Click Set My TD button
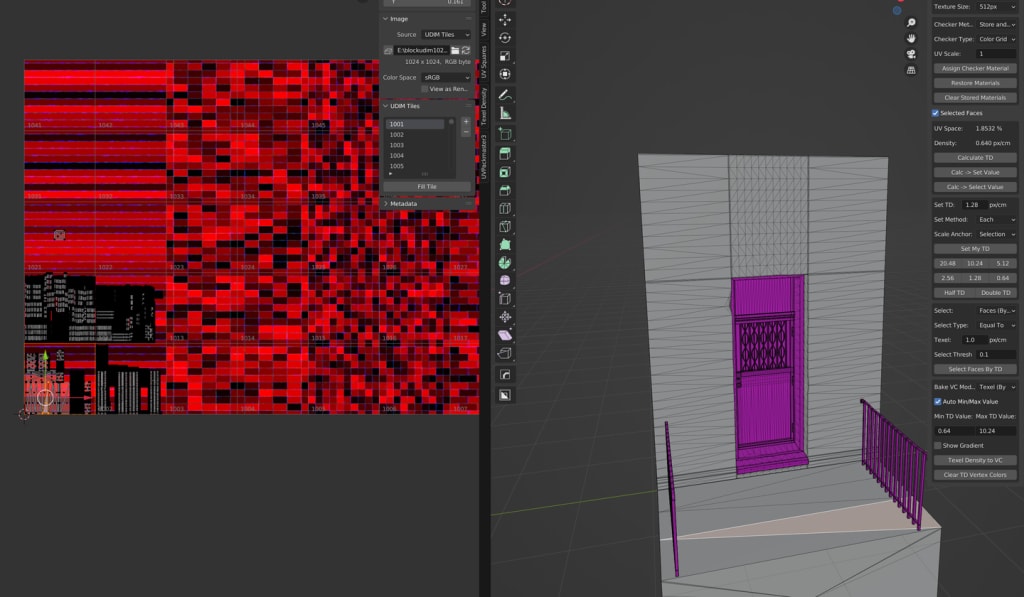Image resolution: width=1024 pixels, height=597 pixels. tap(975, 249)
